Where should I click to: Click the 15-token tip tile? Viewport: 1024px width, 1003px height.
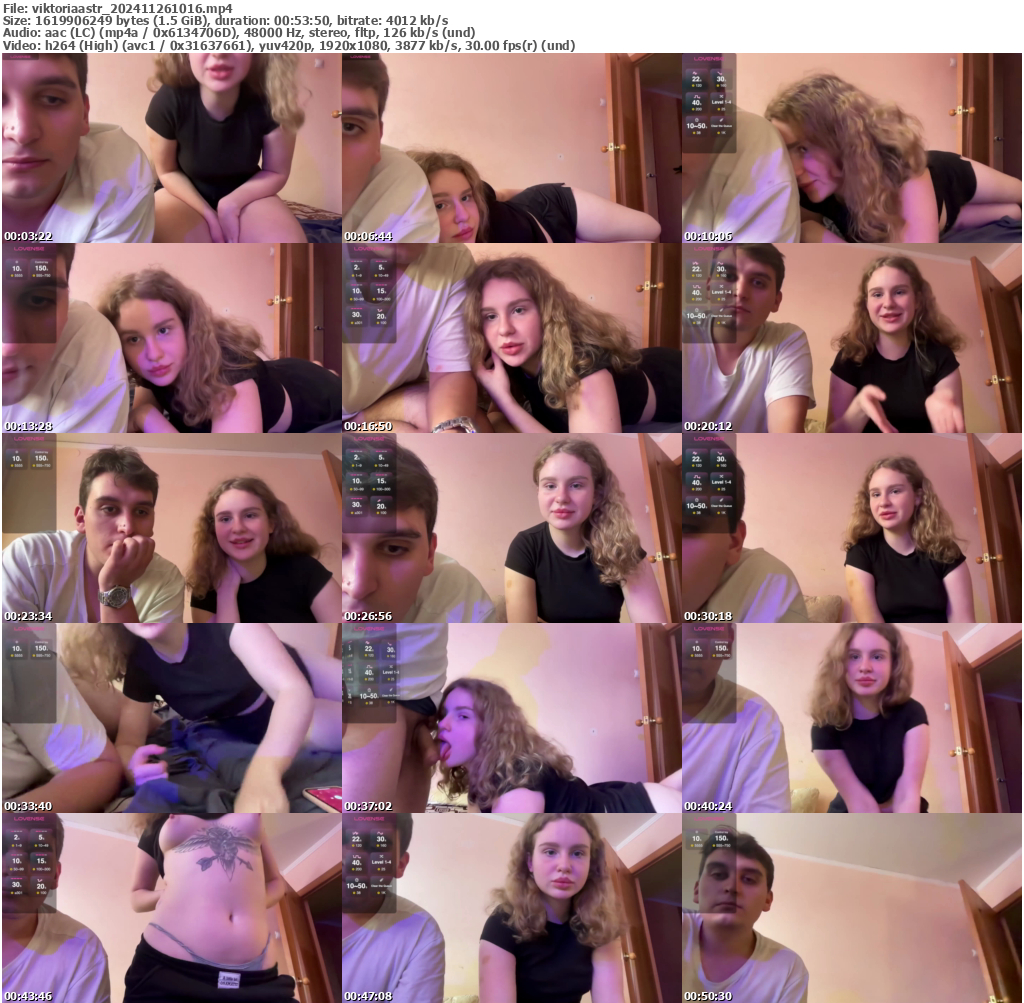click(x=381, y=291)
